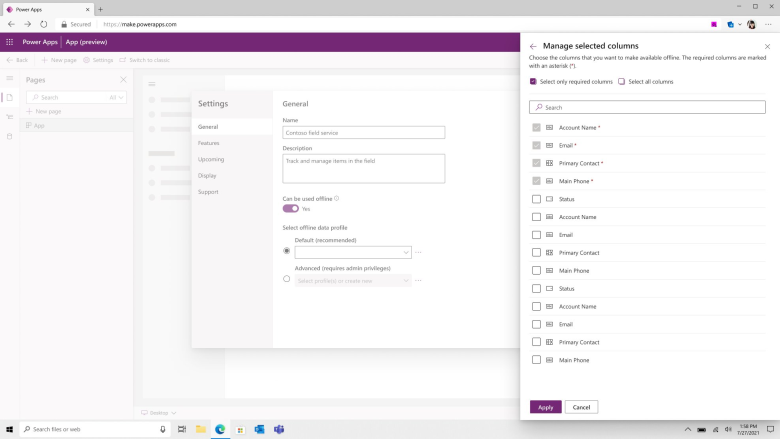This screenshot has height=439, width=780.
Task: Open Microsoft Teams from the taskbar
Action: (x=279, y=430)
